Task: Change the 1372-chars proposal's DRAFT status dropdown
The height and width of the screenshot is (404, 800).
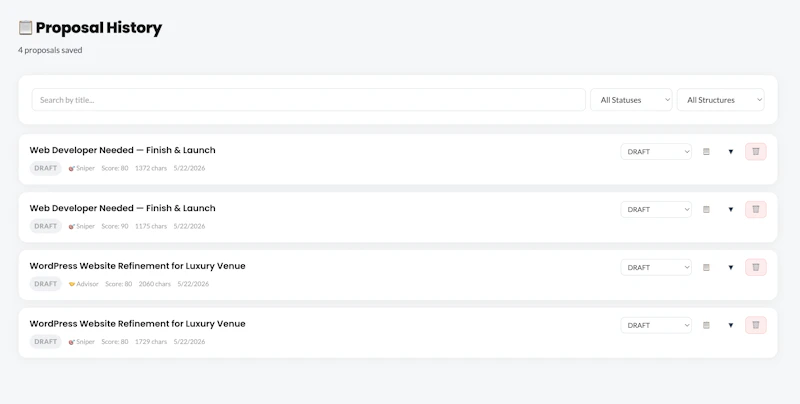Action: [656, 152]
